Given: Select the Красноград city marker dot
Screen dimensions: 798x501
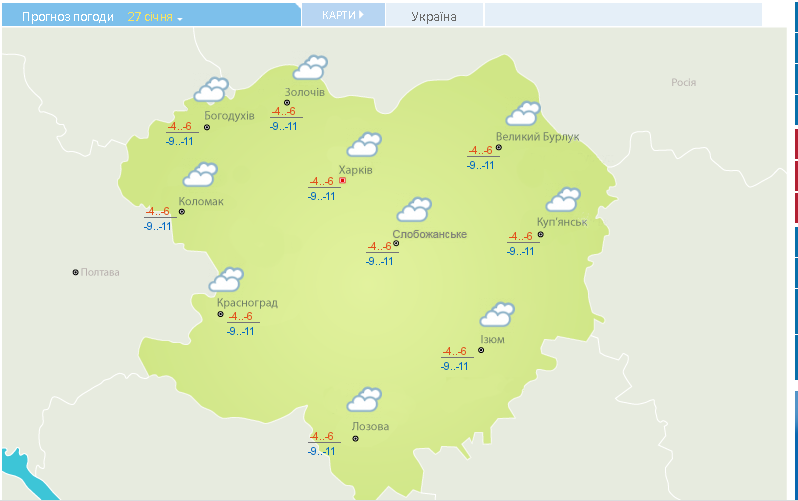Looking at the screenshot, I should coord(220,314).
